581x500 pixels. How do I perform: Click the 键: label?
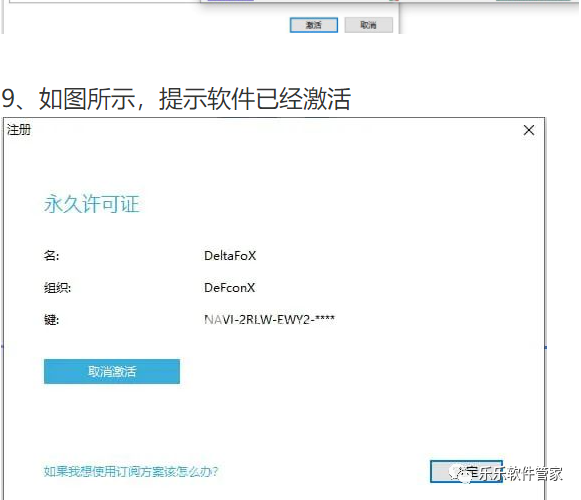click(x=52, y=319)
